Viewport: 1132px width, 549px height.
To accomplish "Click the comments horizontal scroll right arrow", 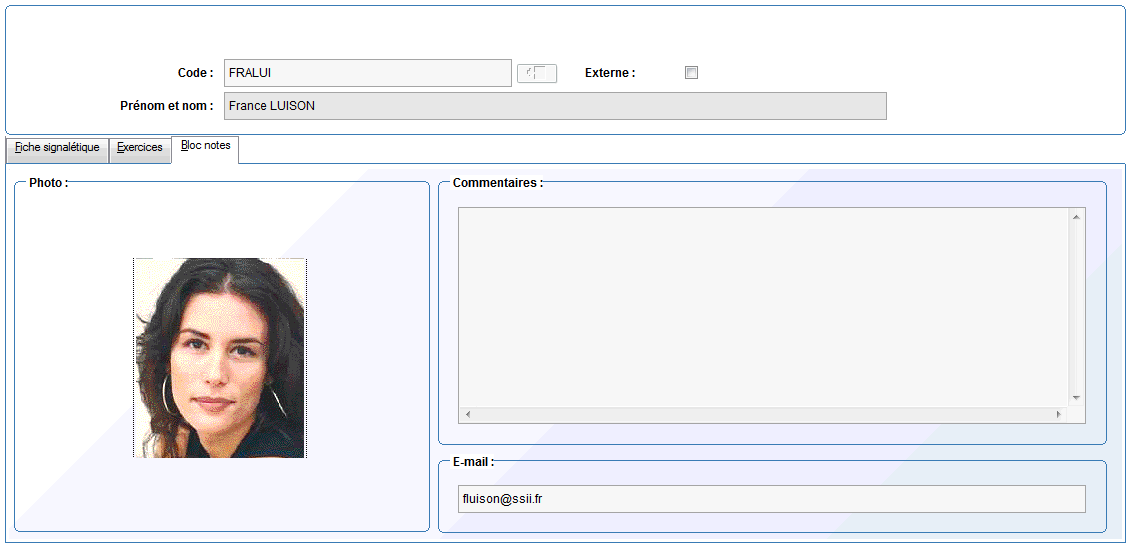I will [1059, 415].
